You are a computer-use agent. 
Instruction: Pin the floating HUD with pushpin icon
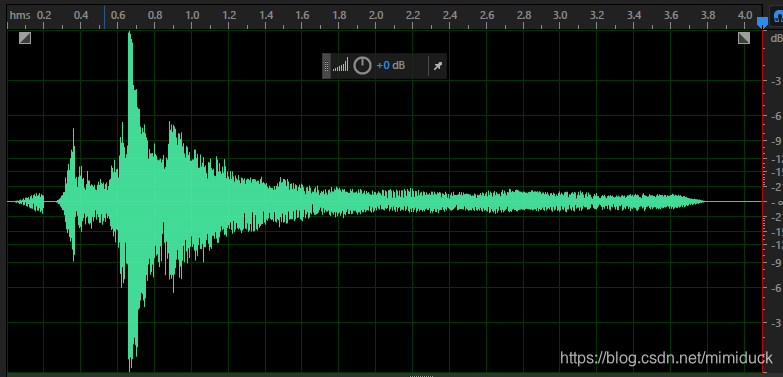click(x=438, y=66)
